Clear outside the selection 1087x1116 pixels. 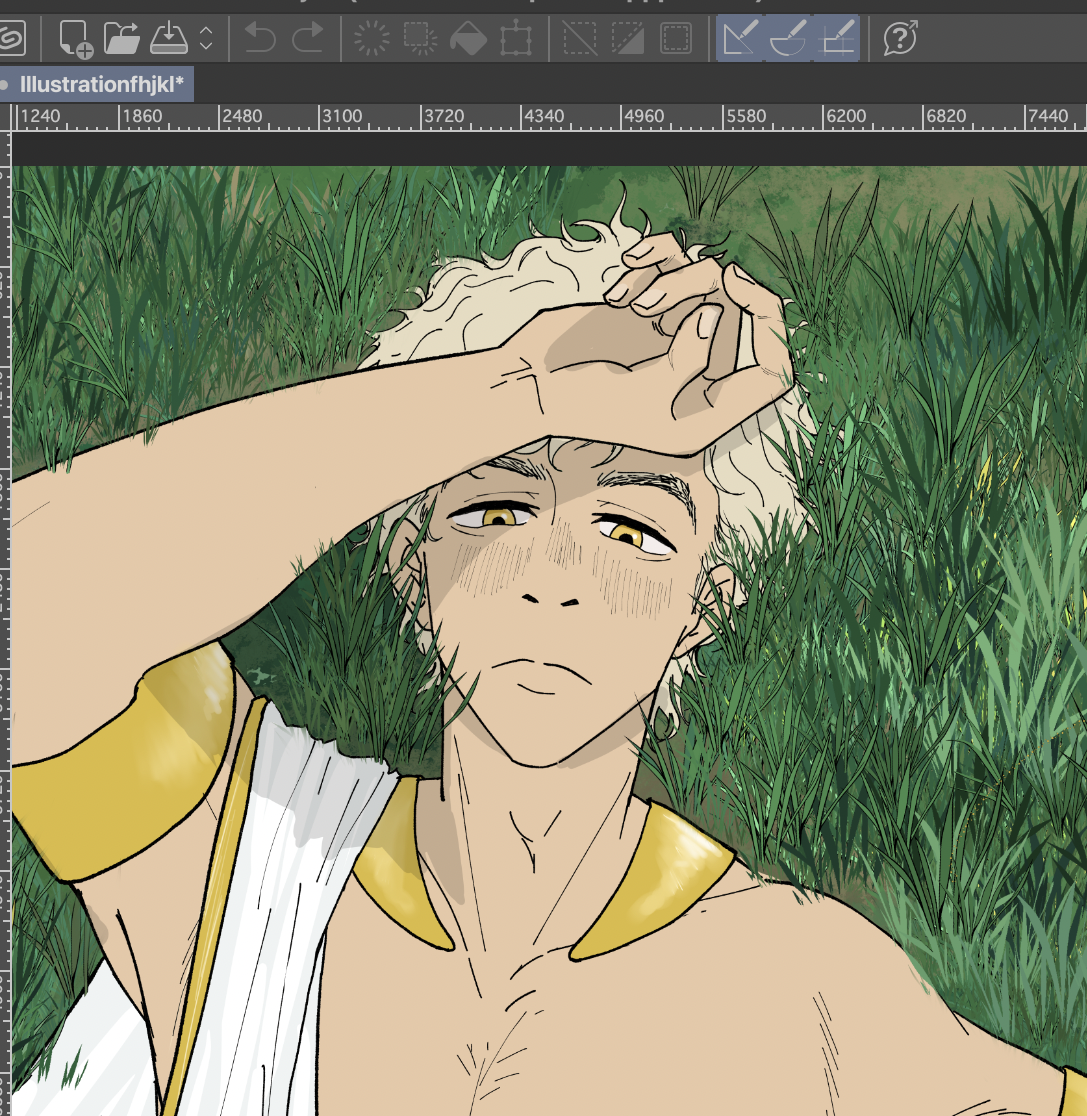pos(420,38)
